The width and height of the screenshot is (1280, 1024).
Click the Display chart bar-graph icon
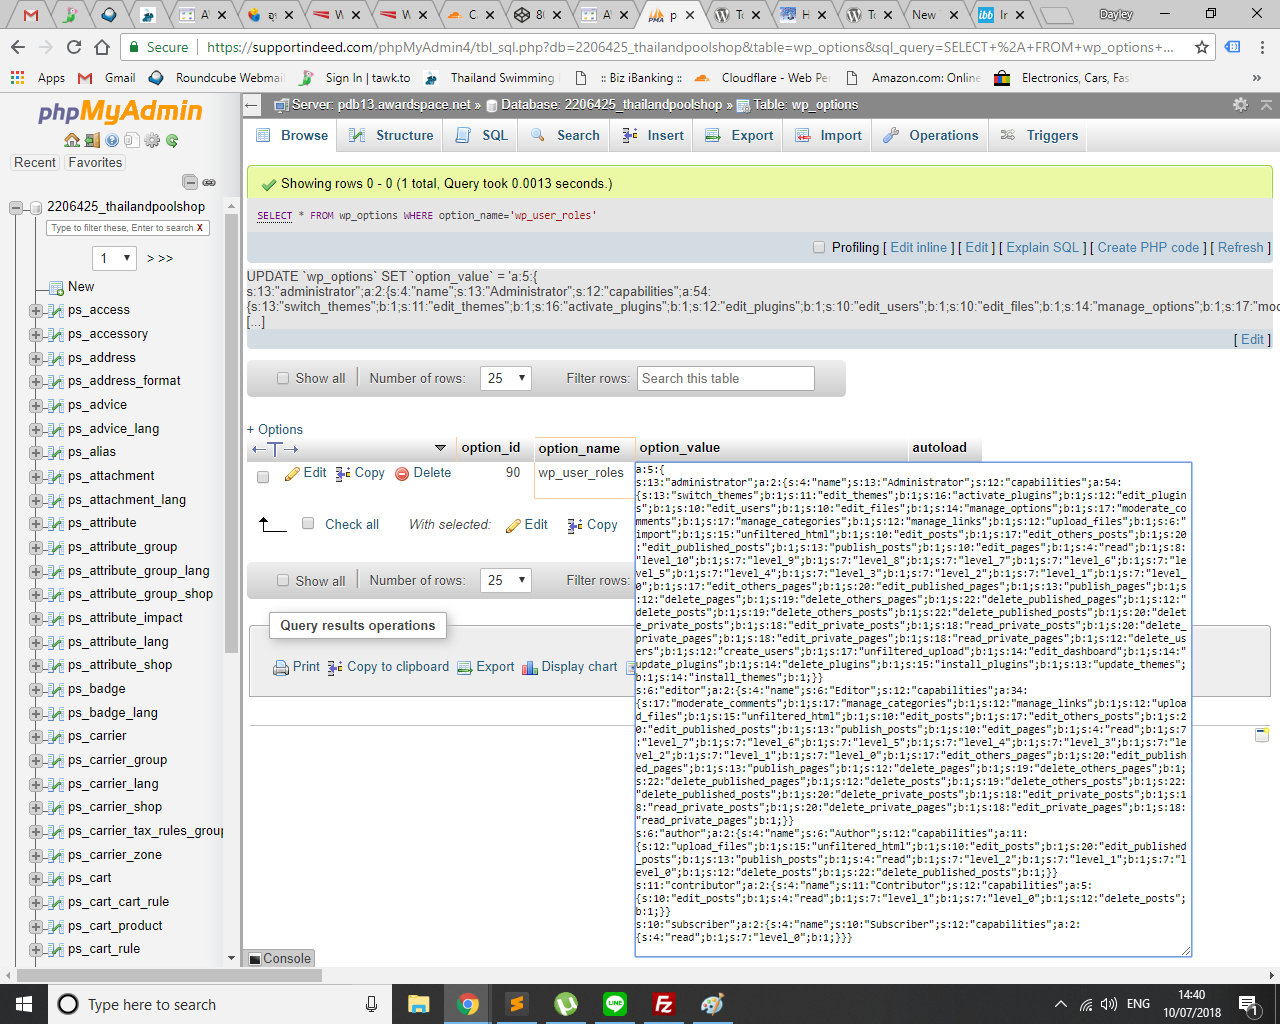click(530, 667)
